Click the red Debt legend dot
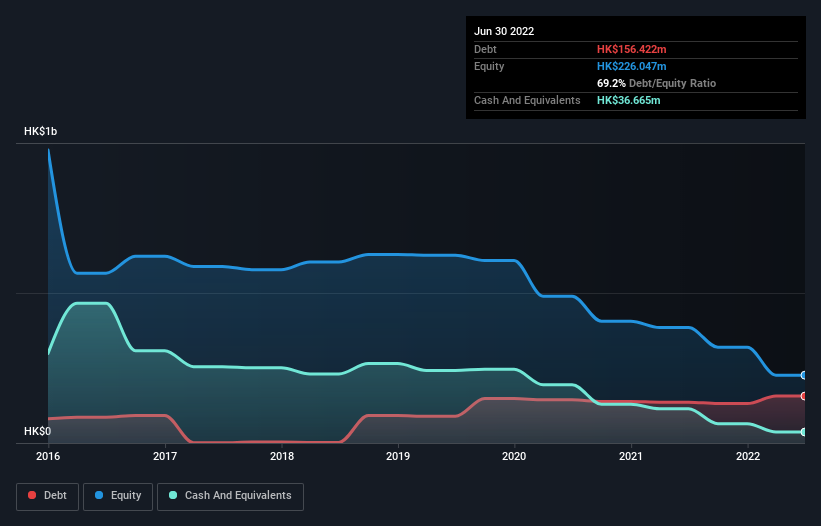This screenshot has height=526, width=821. (x=32, y=495)
